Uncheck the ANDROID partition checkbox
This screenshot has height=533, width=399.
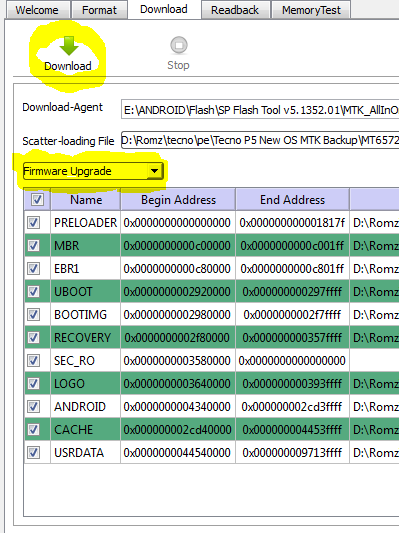[34, 407]
